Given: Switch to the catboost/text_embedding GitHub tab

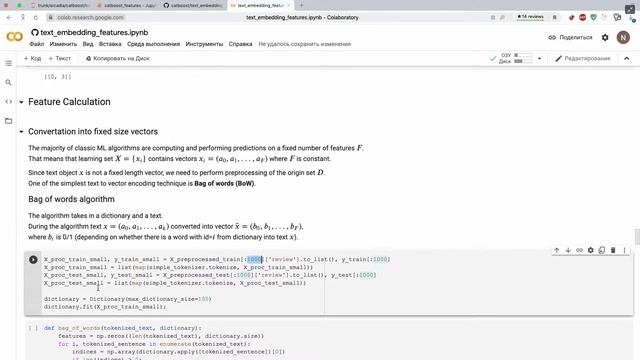Looking at the screenshot, I should (x=193, y=5).
